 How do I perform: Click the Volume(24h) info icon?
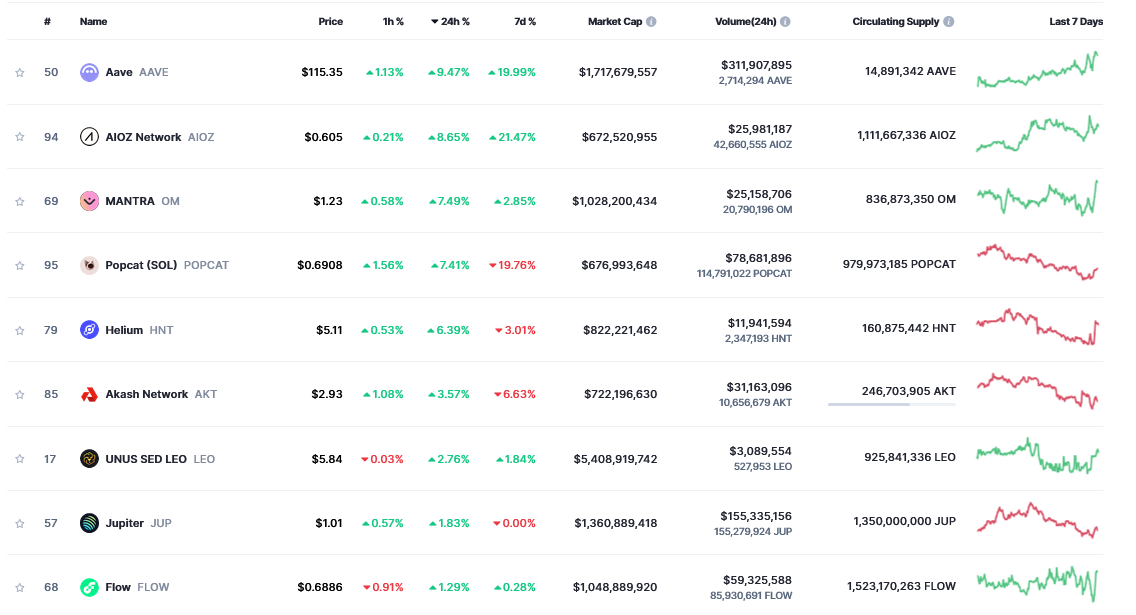pos(785,22)
